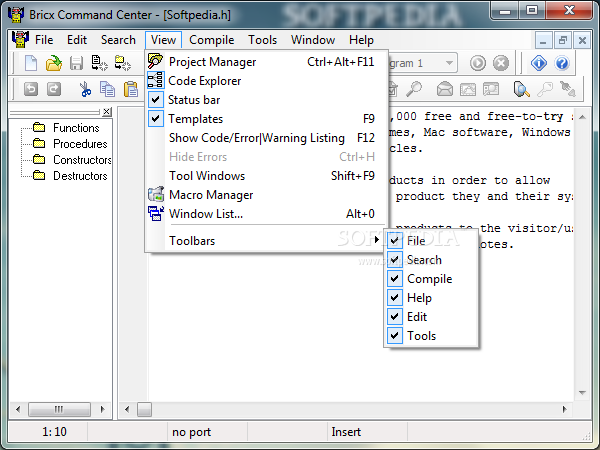The width and height of the screenshot is (600, 450).
Task: Select the Tool Windows menu entry
Action: pos(266,176)
